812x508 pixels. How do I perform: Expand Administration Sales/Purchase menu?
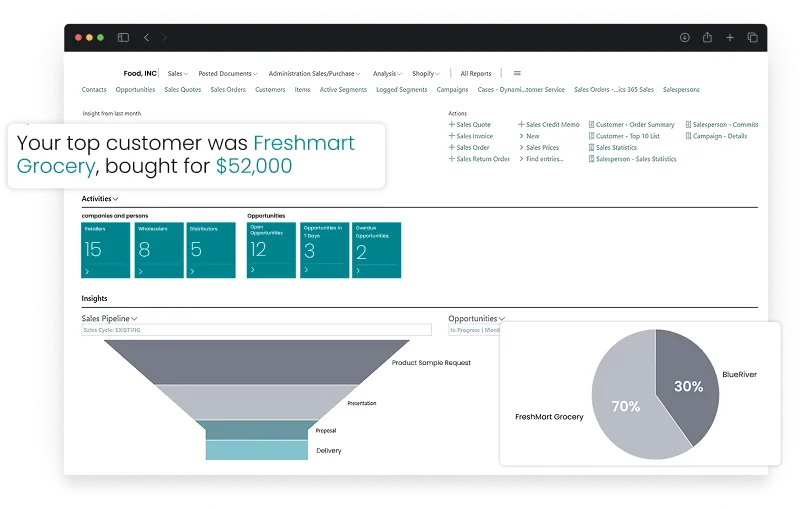click(x=314, y=74)
